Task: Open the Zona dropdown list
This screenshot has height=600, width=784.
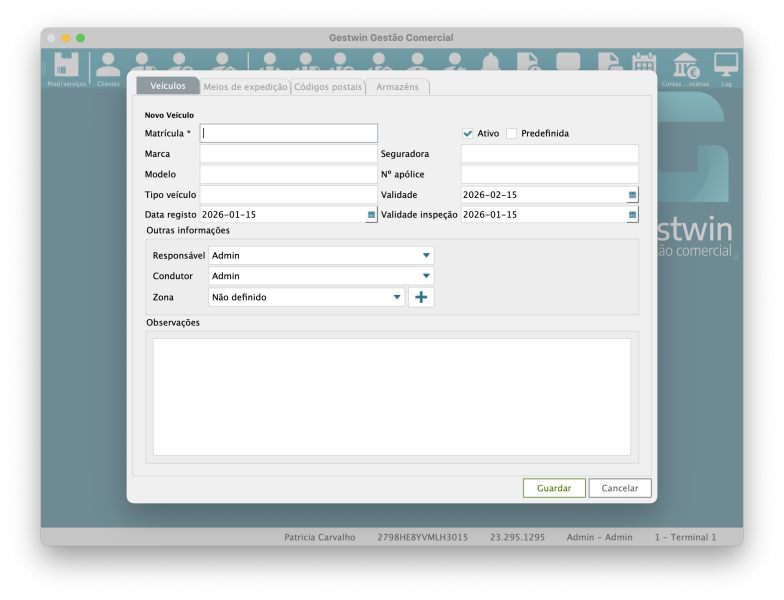Action: 397,297
